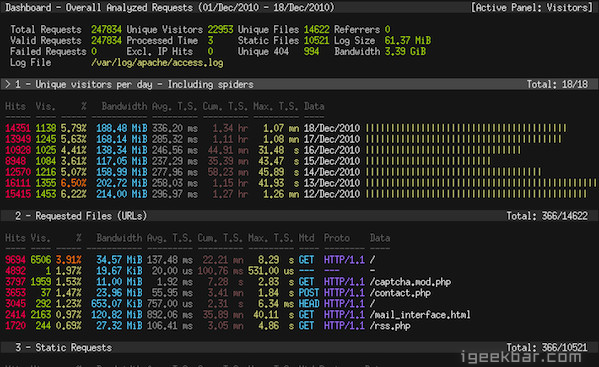
Task: Click the highlighted 3.91% percentage
Action: point(68,260)
